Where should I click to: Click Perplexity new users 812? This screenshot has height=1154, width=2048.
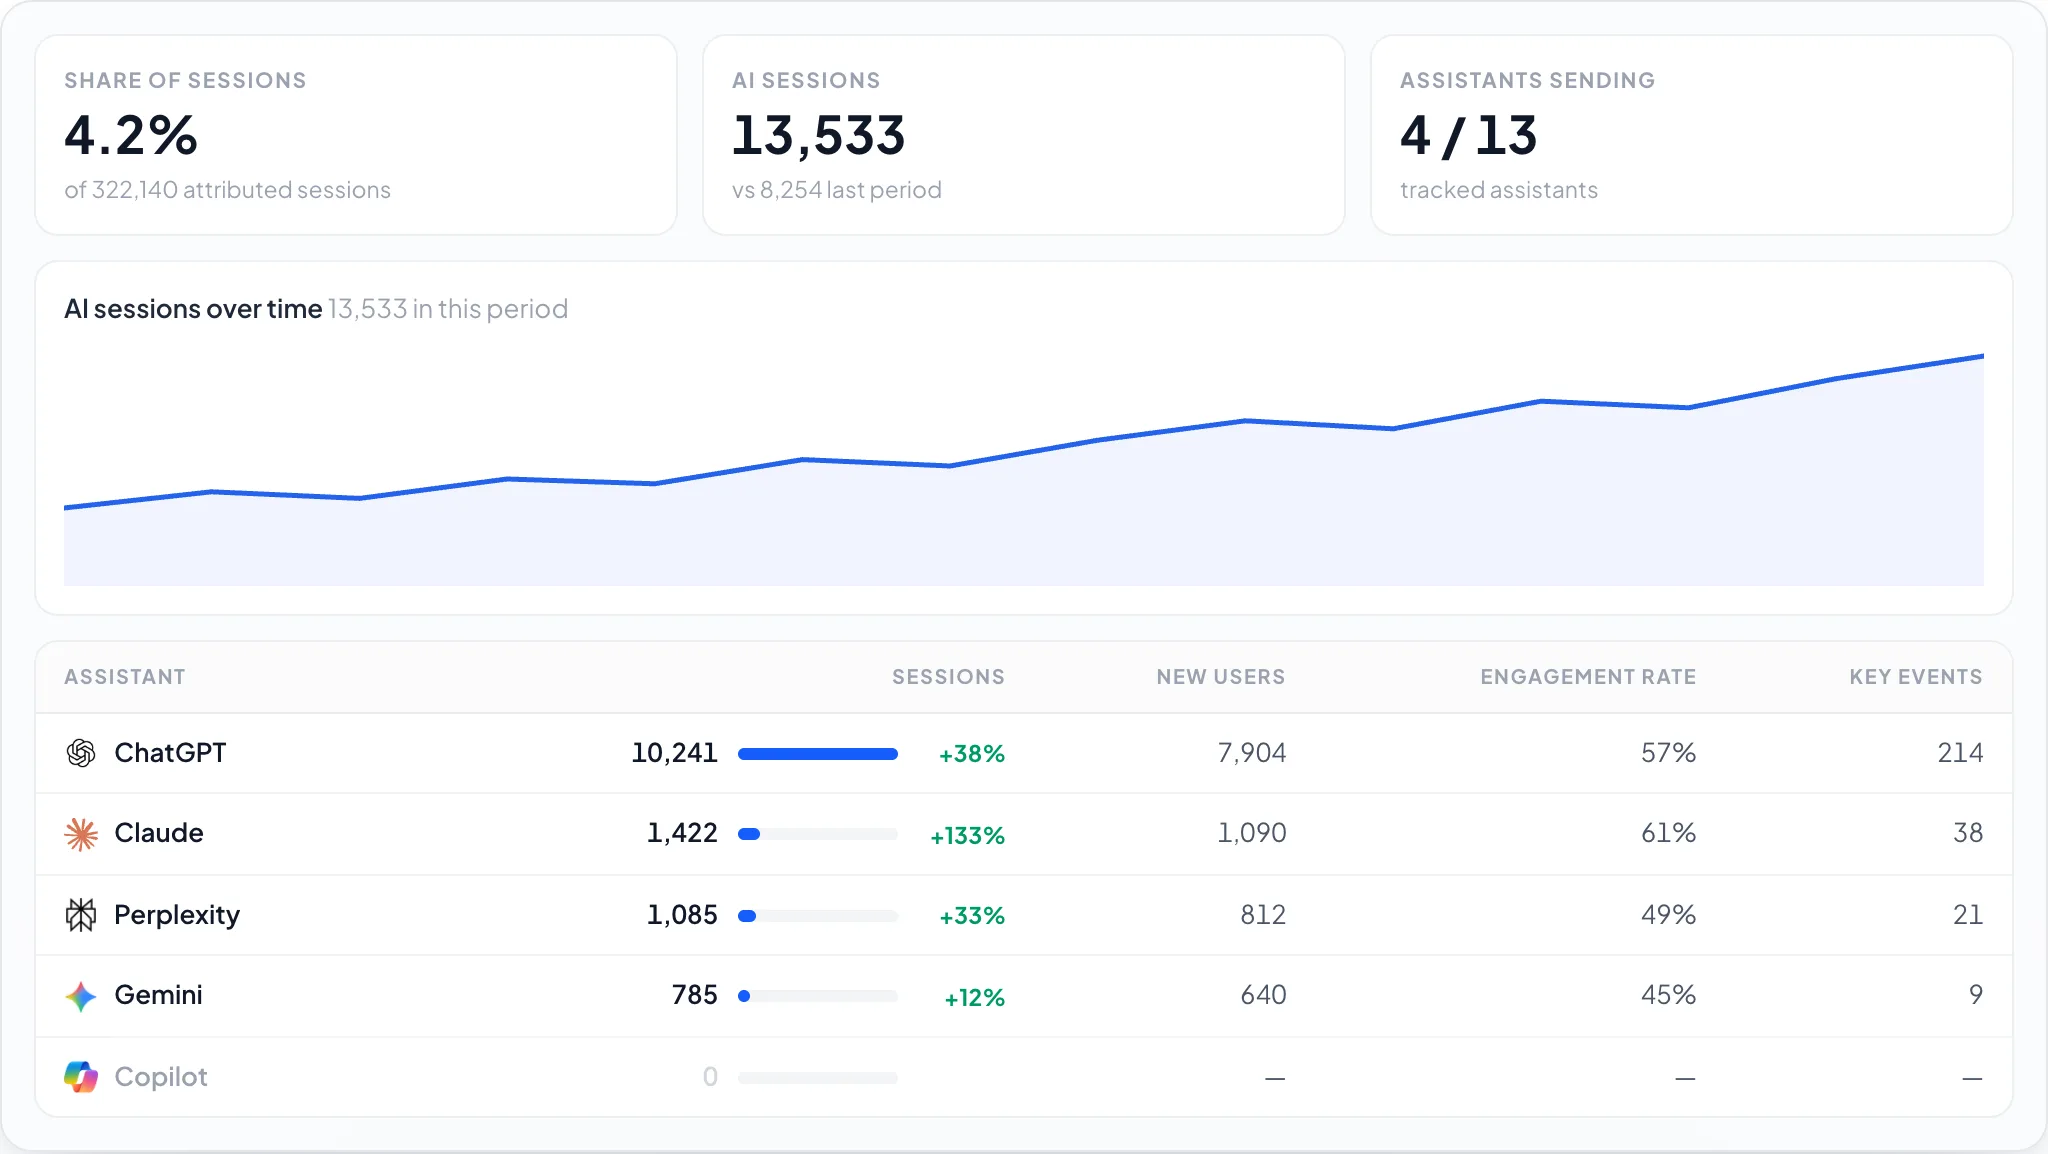1263,915
